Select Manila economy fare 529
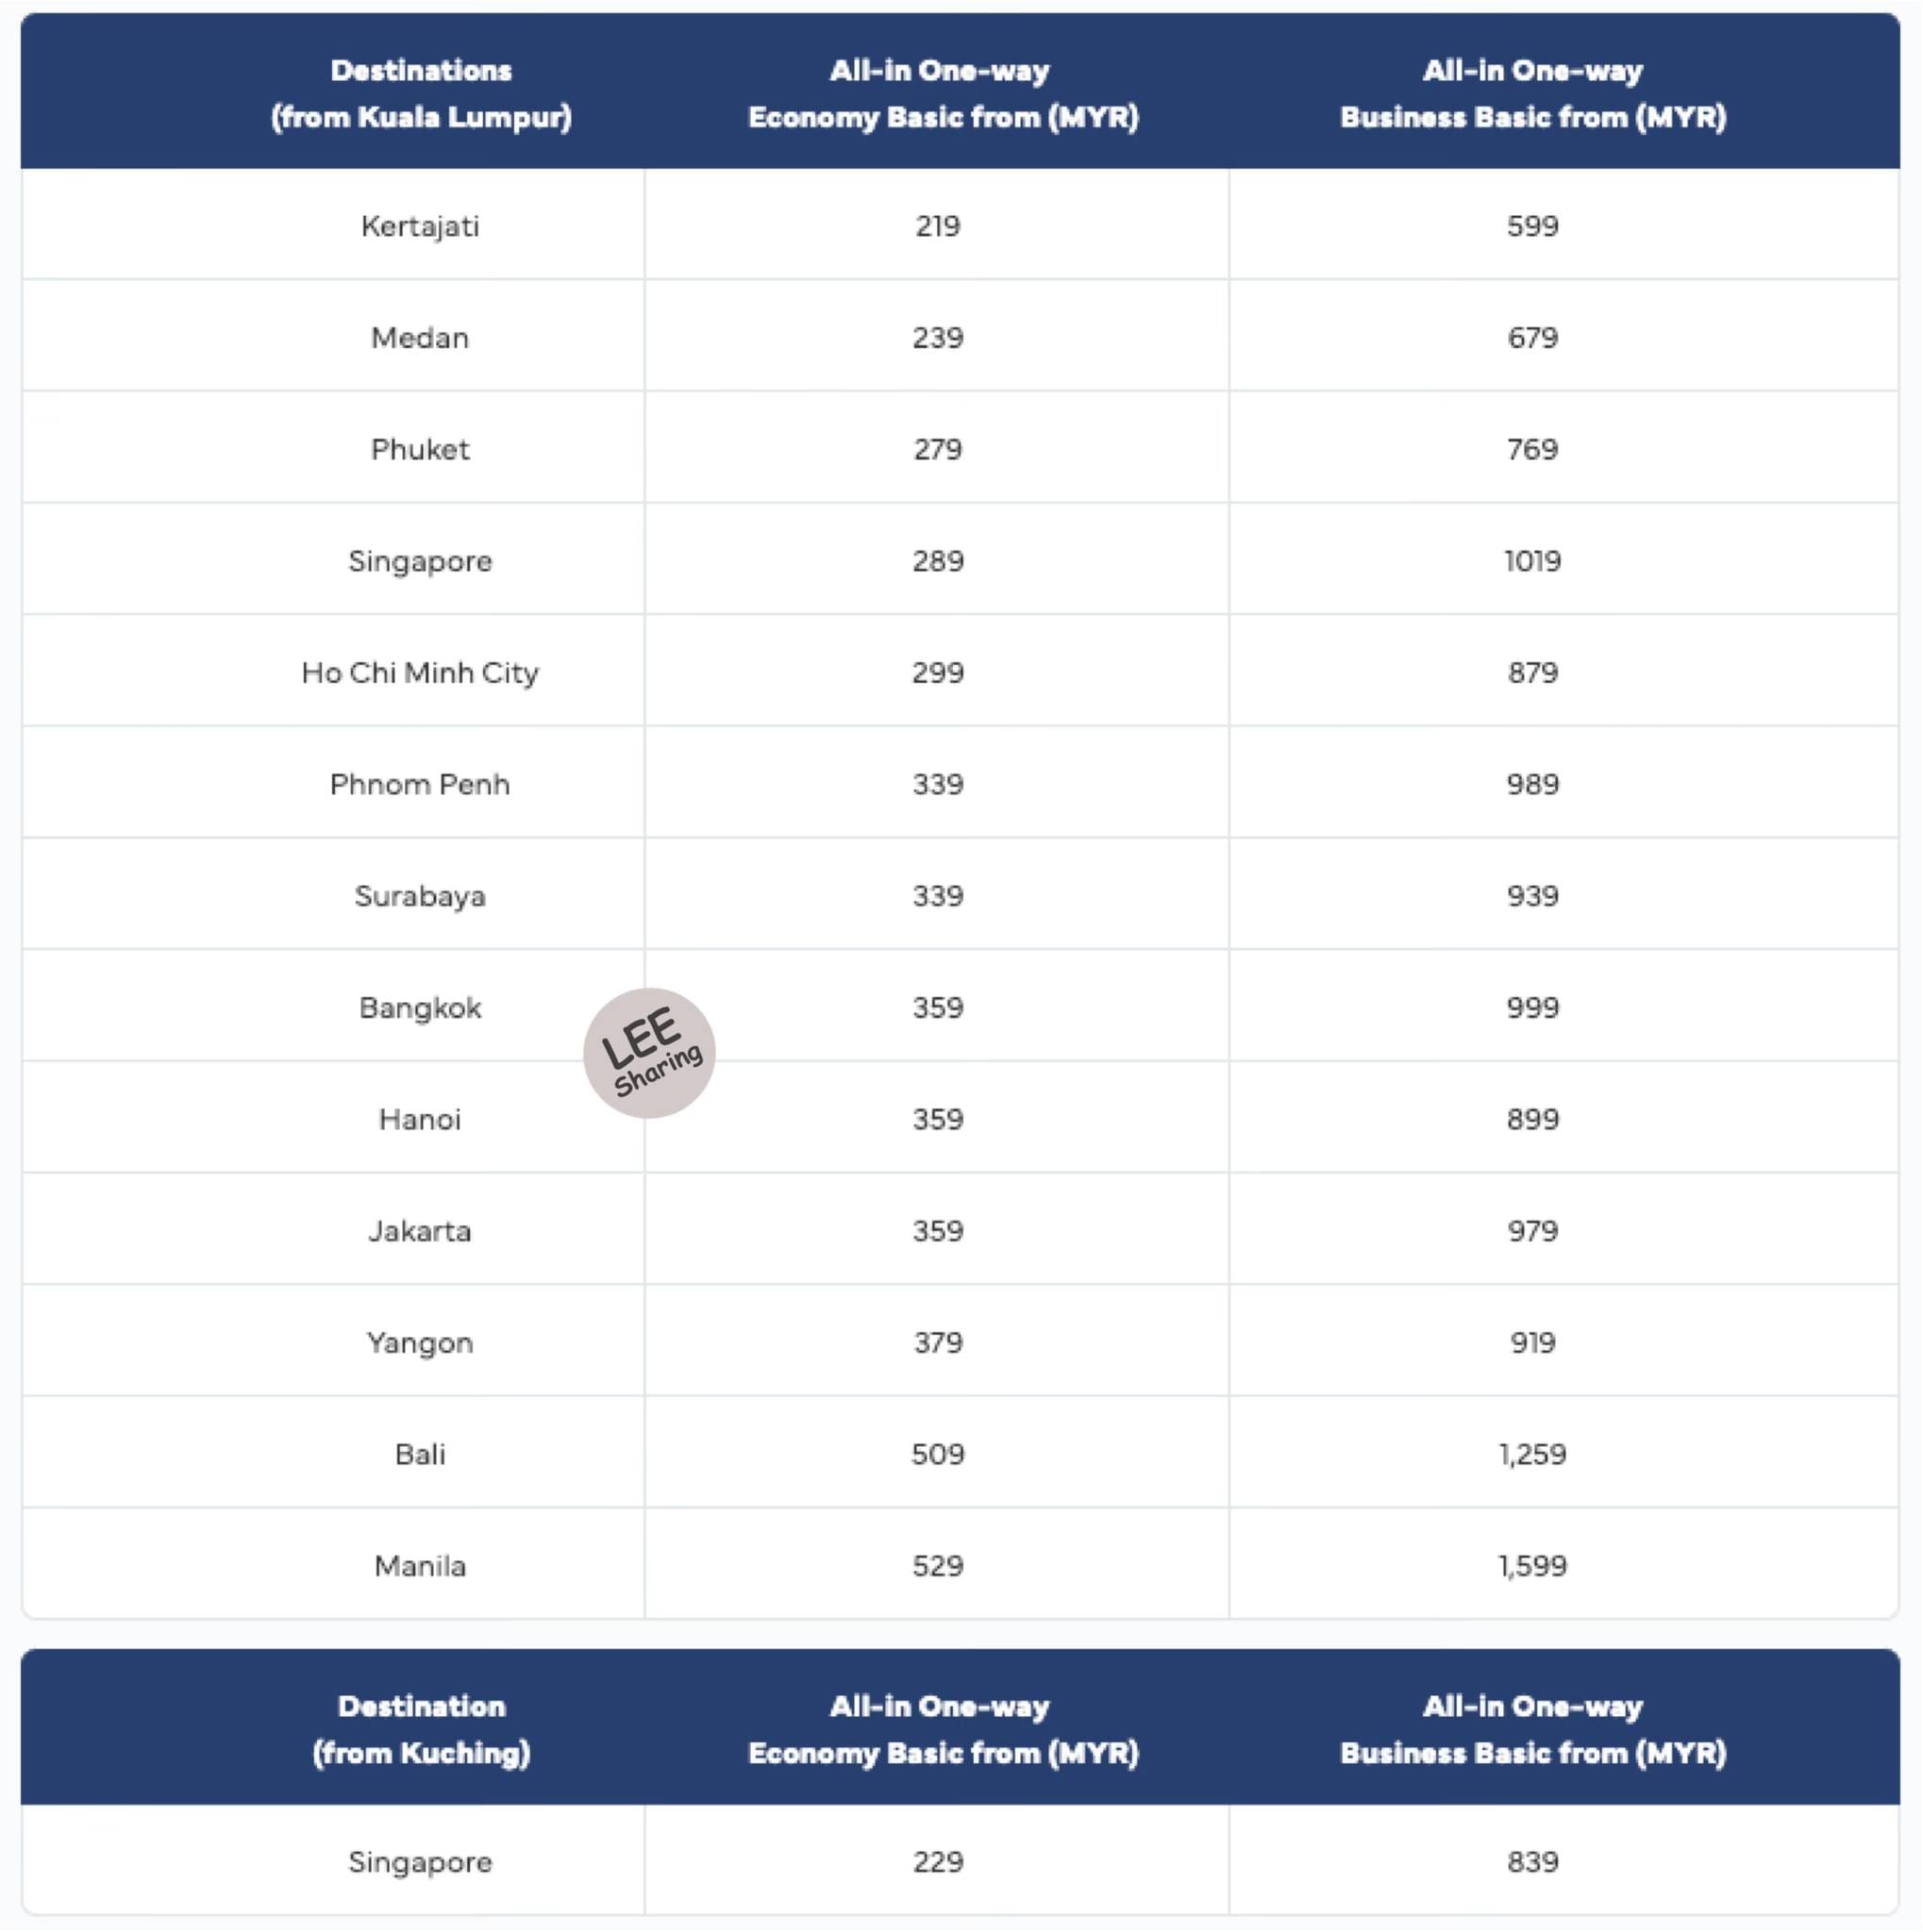1923x1932 pixels. [938, 1566]
